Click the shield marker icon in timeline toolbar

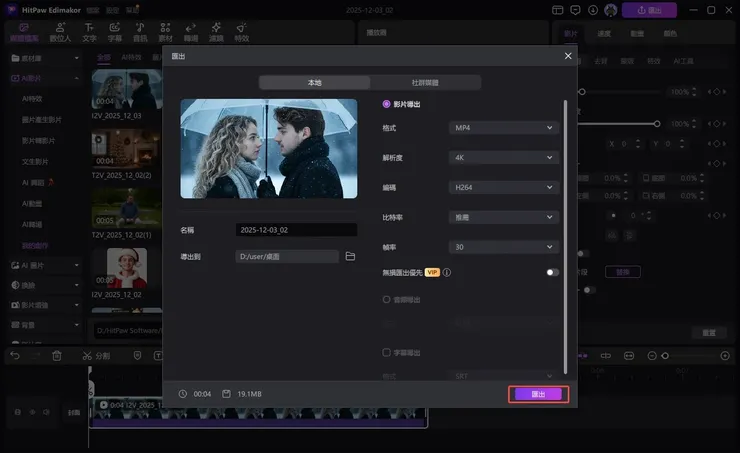tap(137, 355)
